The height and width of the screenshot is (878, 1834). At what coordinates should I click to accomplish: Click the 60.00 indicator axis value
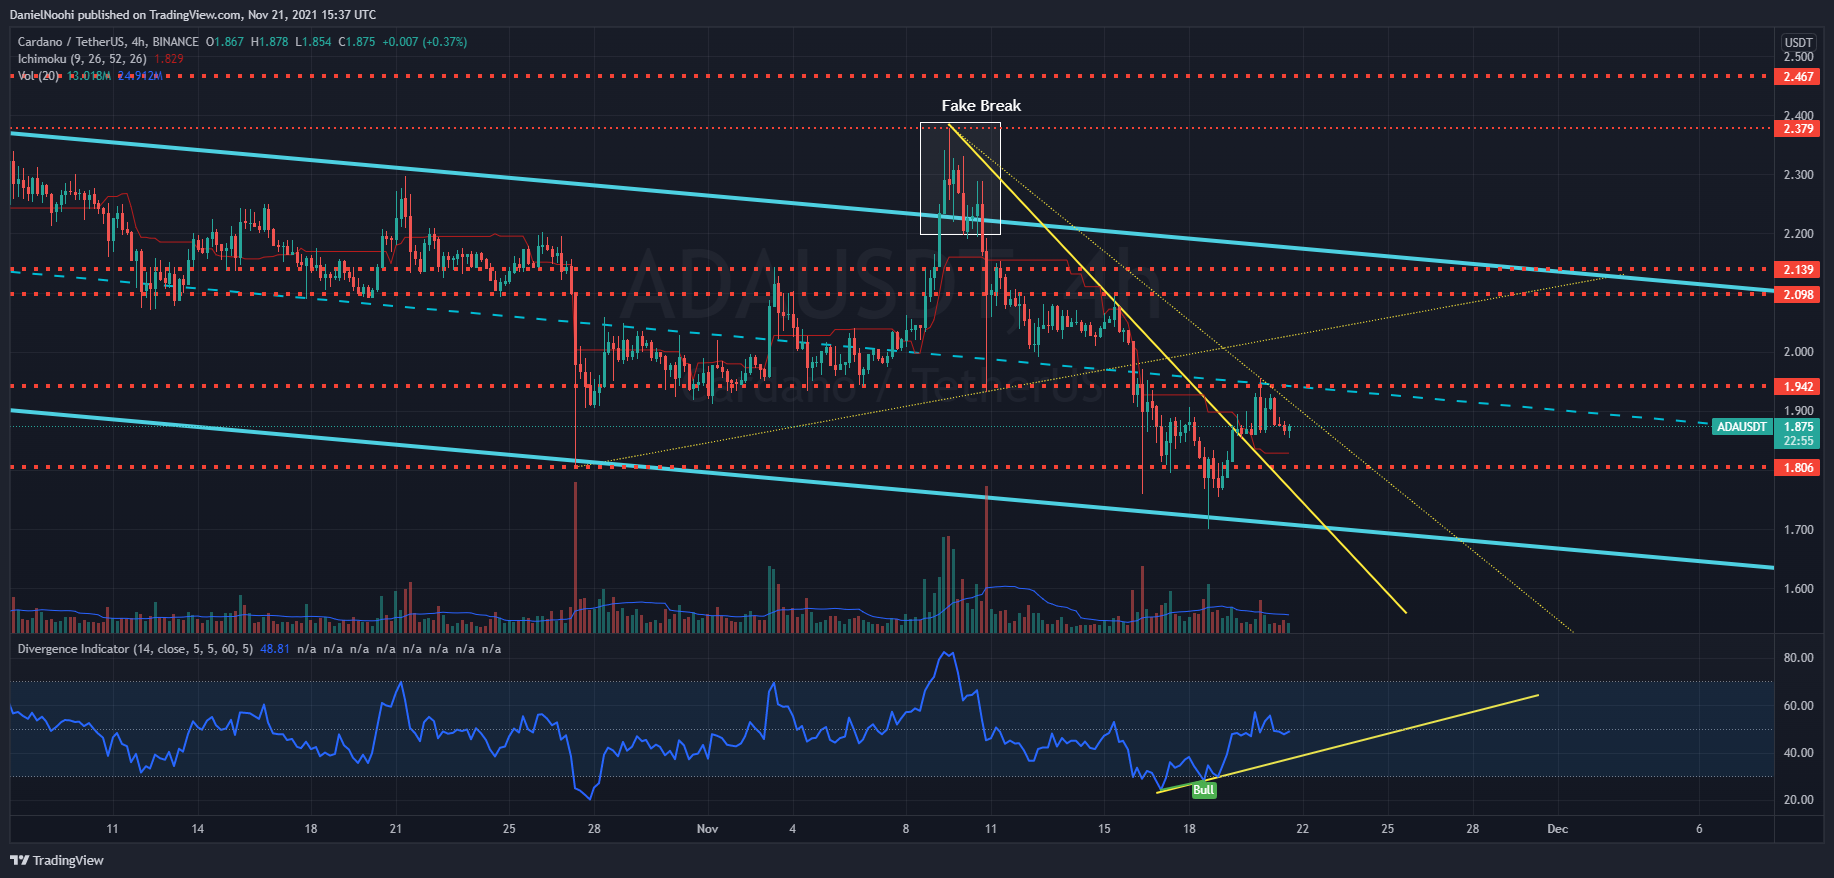[x=1799, y=705]
